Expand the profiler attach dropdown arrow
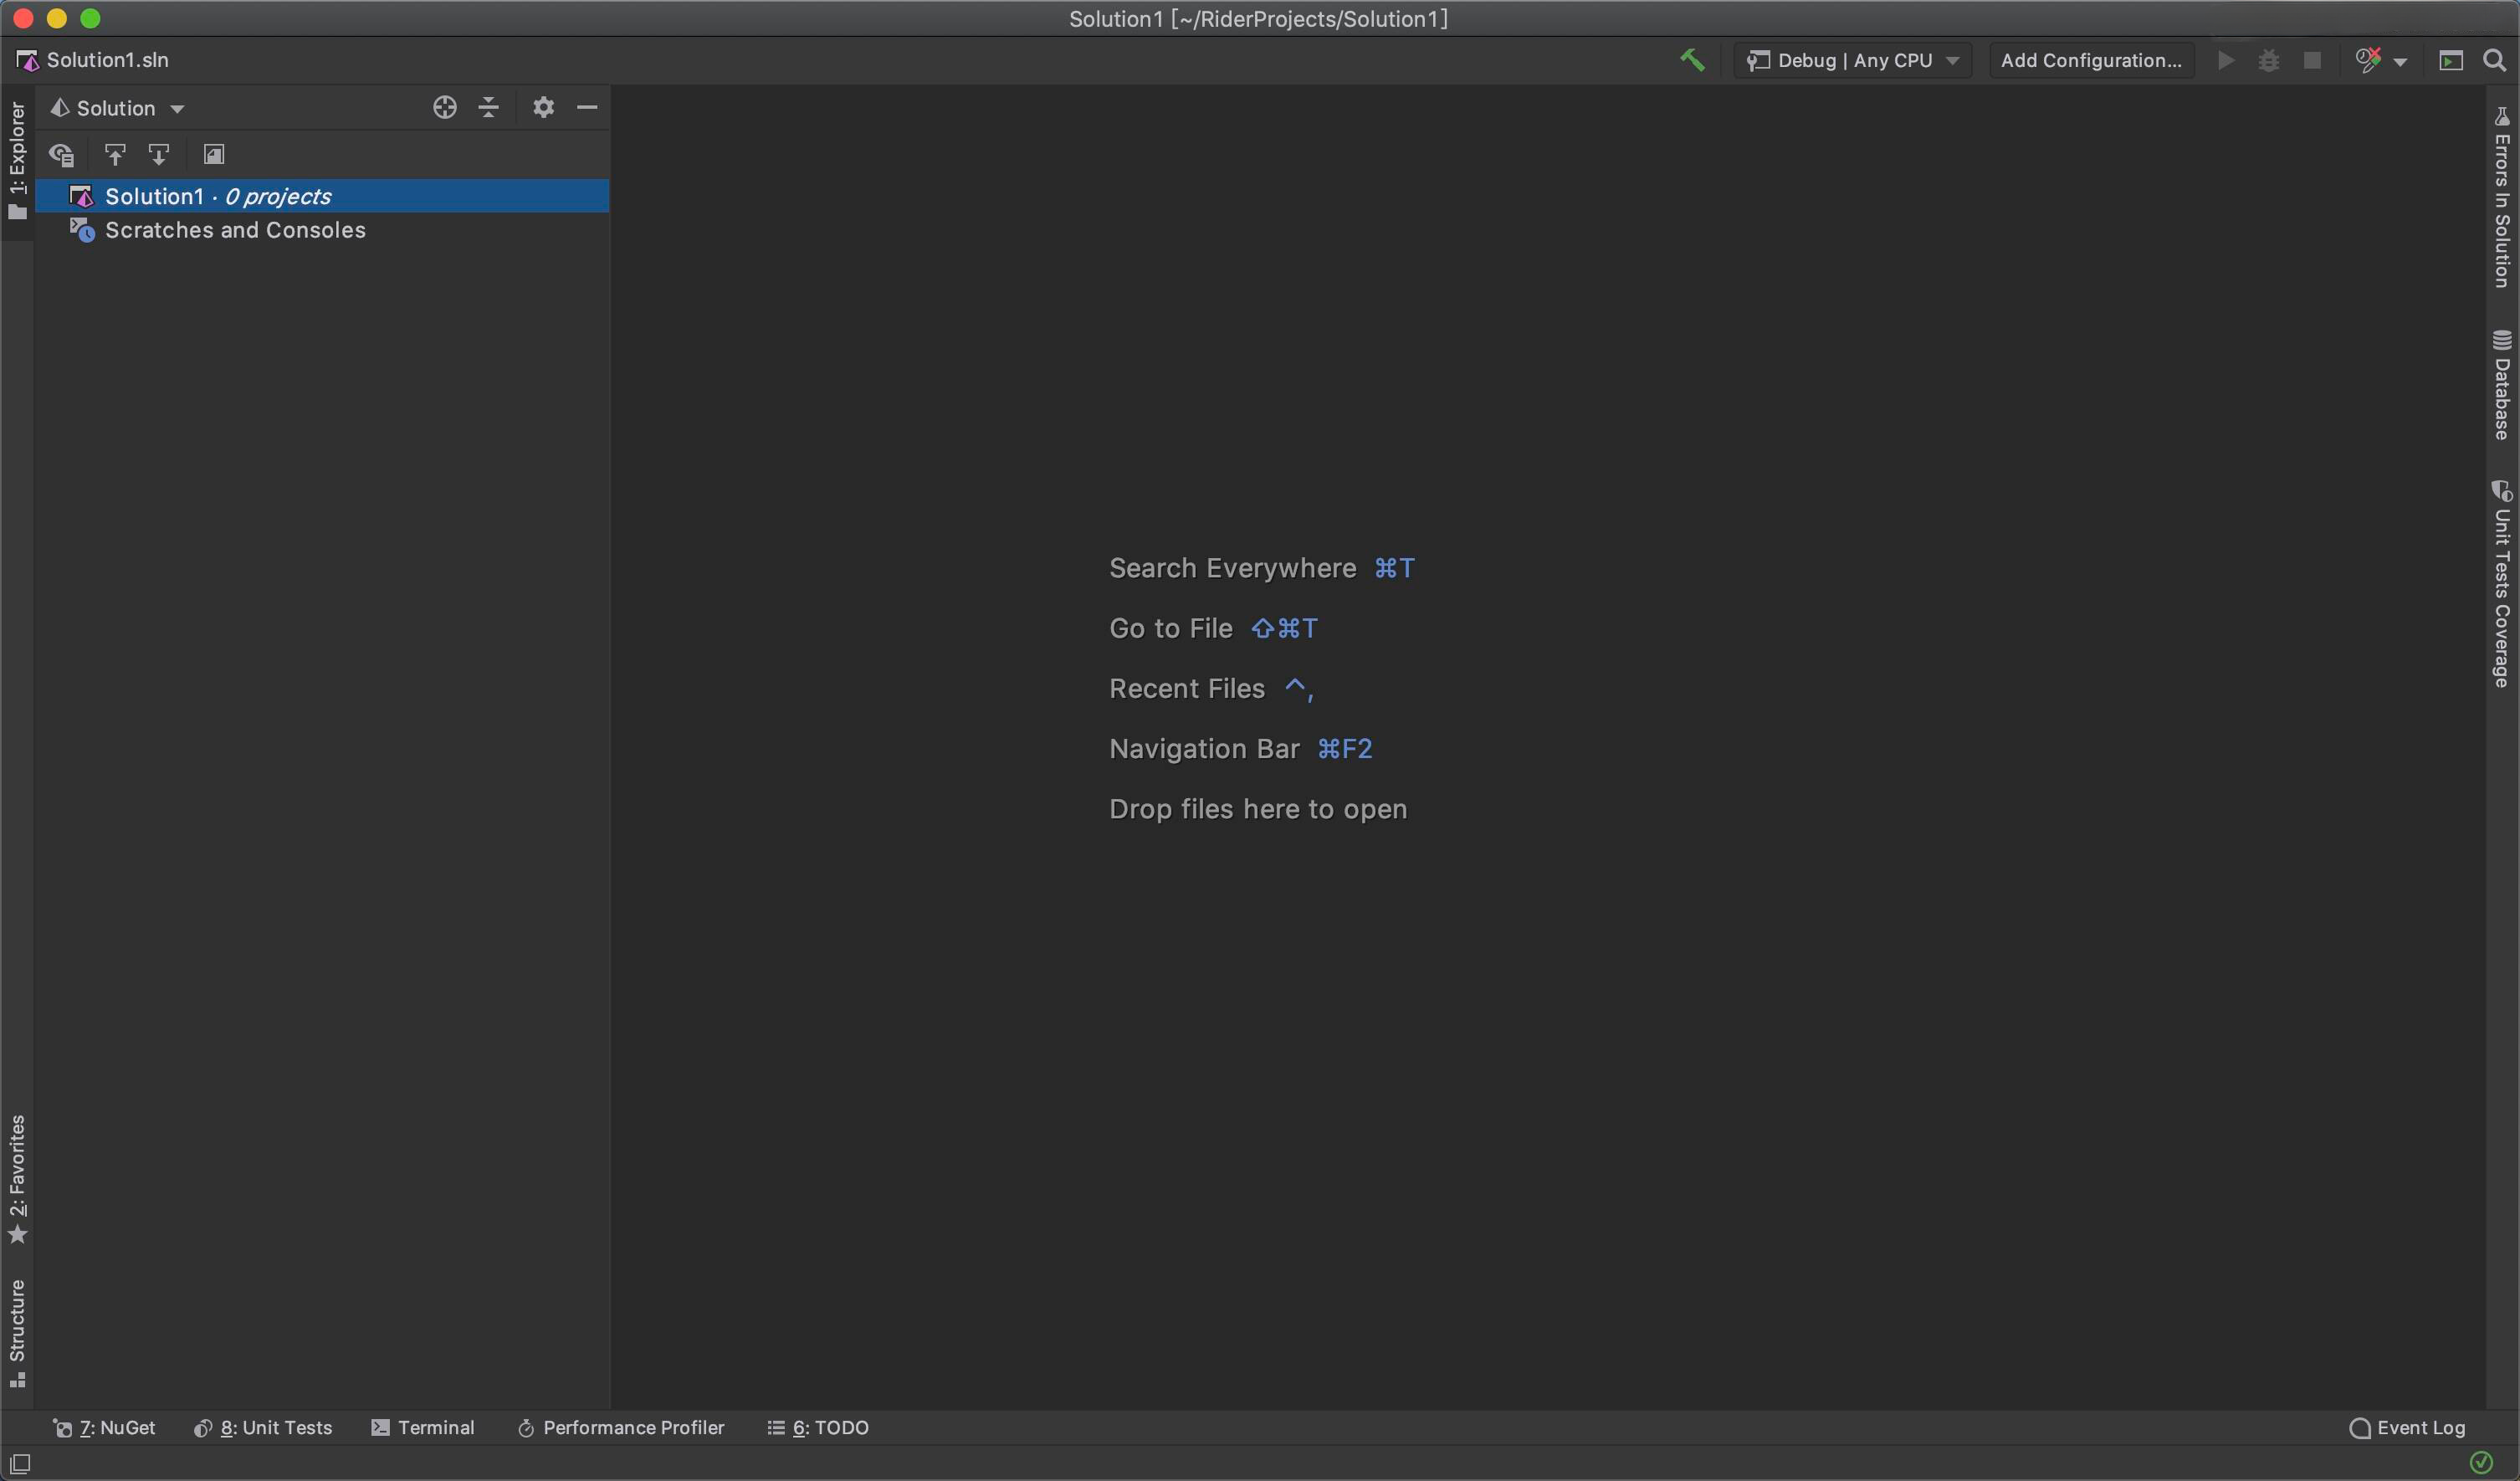 (2400, 62)
